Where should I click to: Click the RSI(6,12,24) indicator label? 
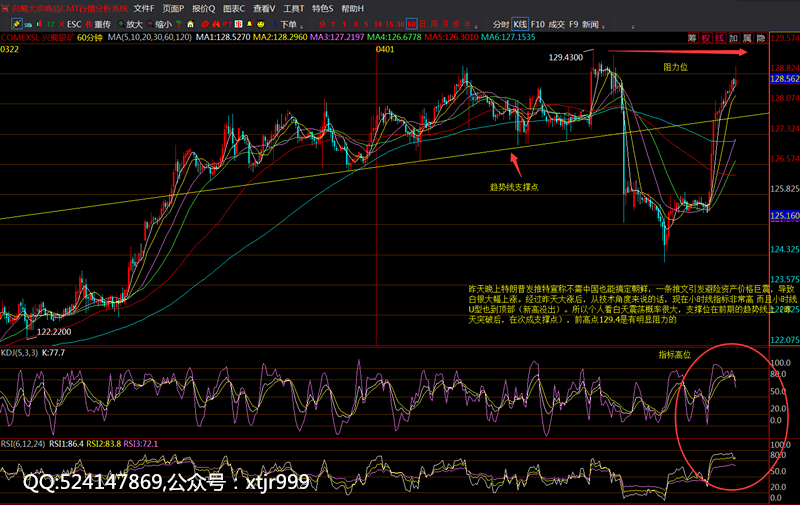tap(23, 444)
